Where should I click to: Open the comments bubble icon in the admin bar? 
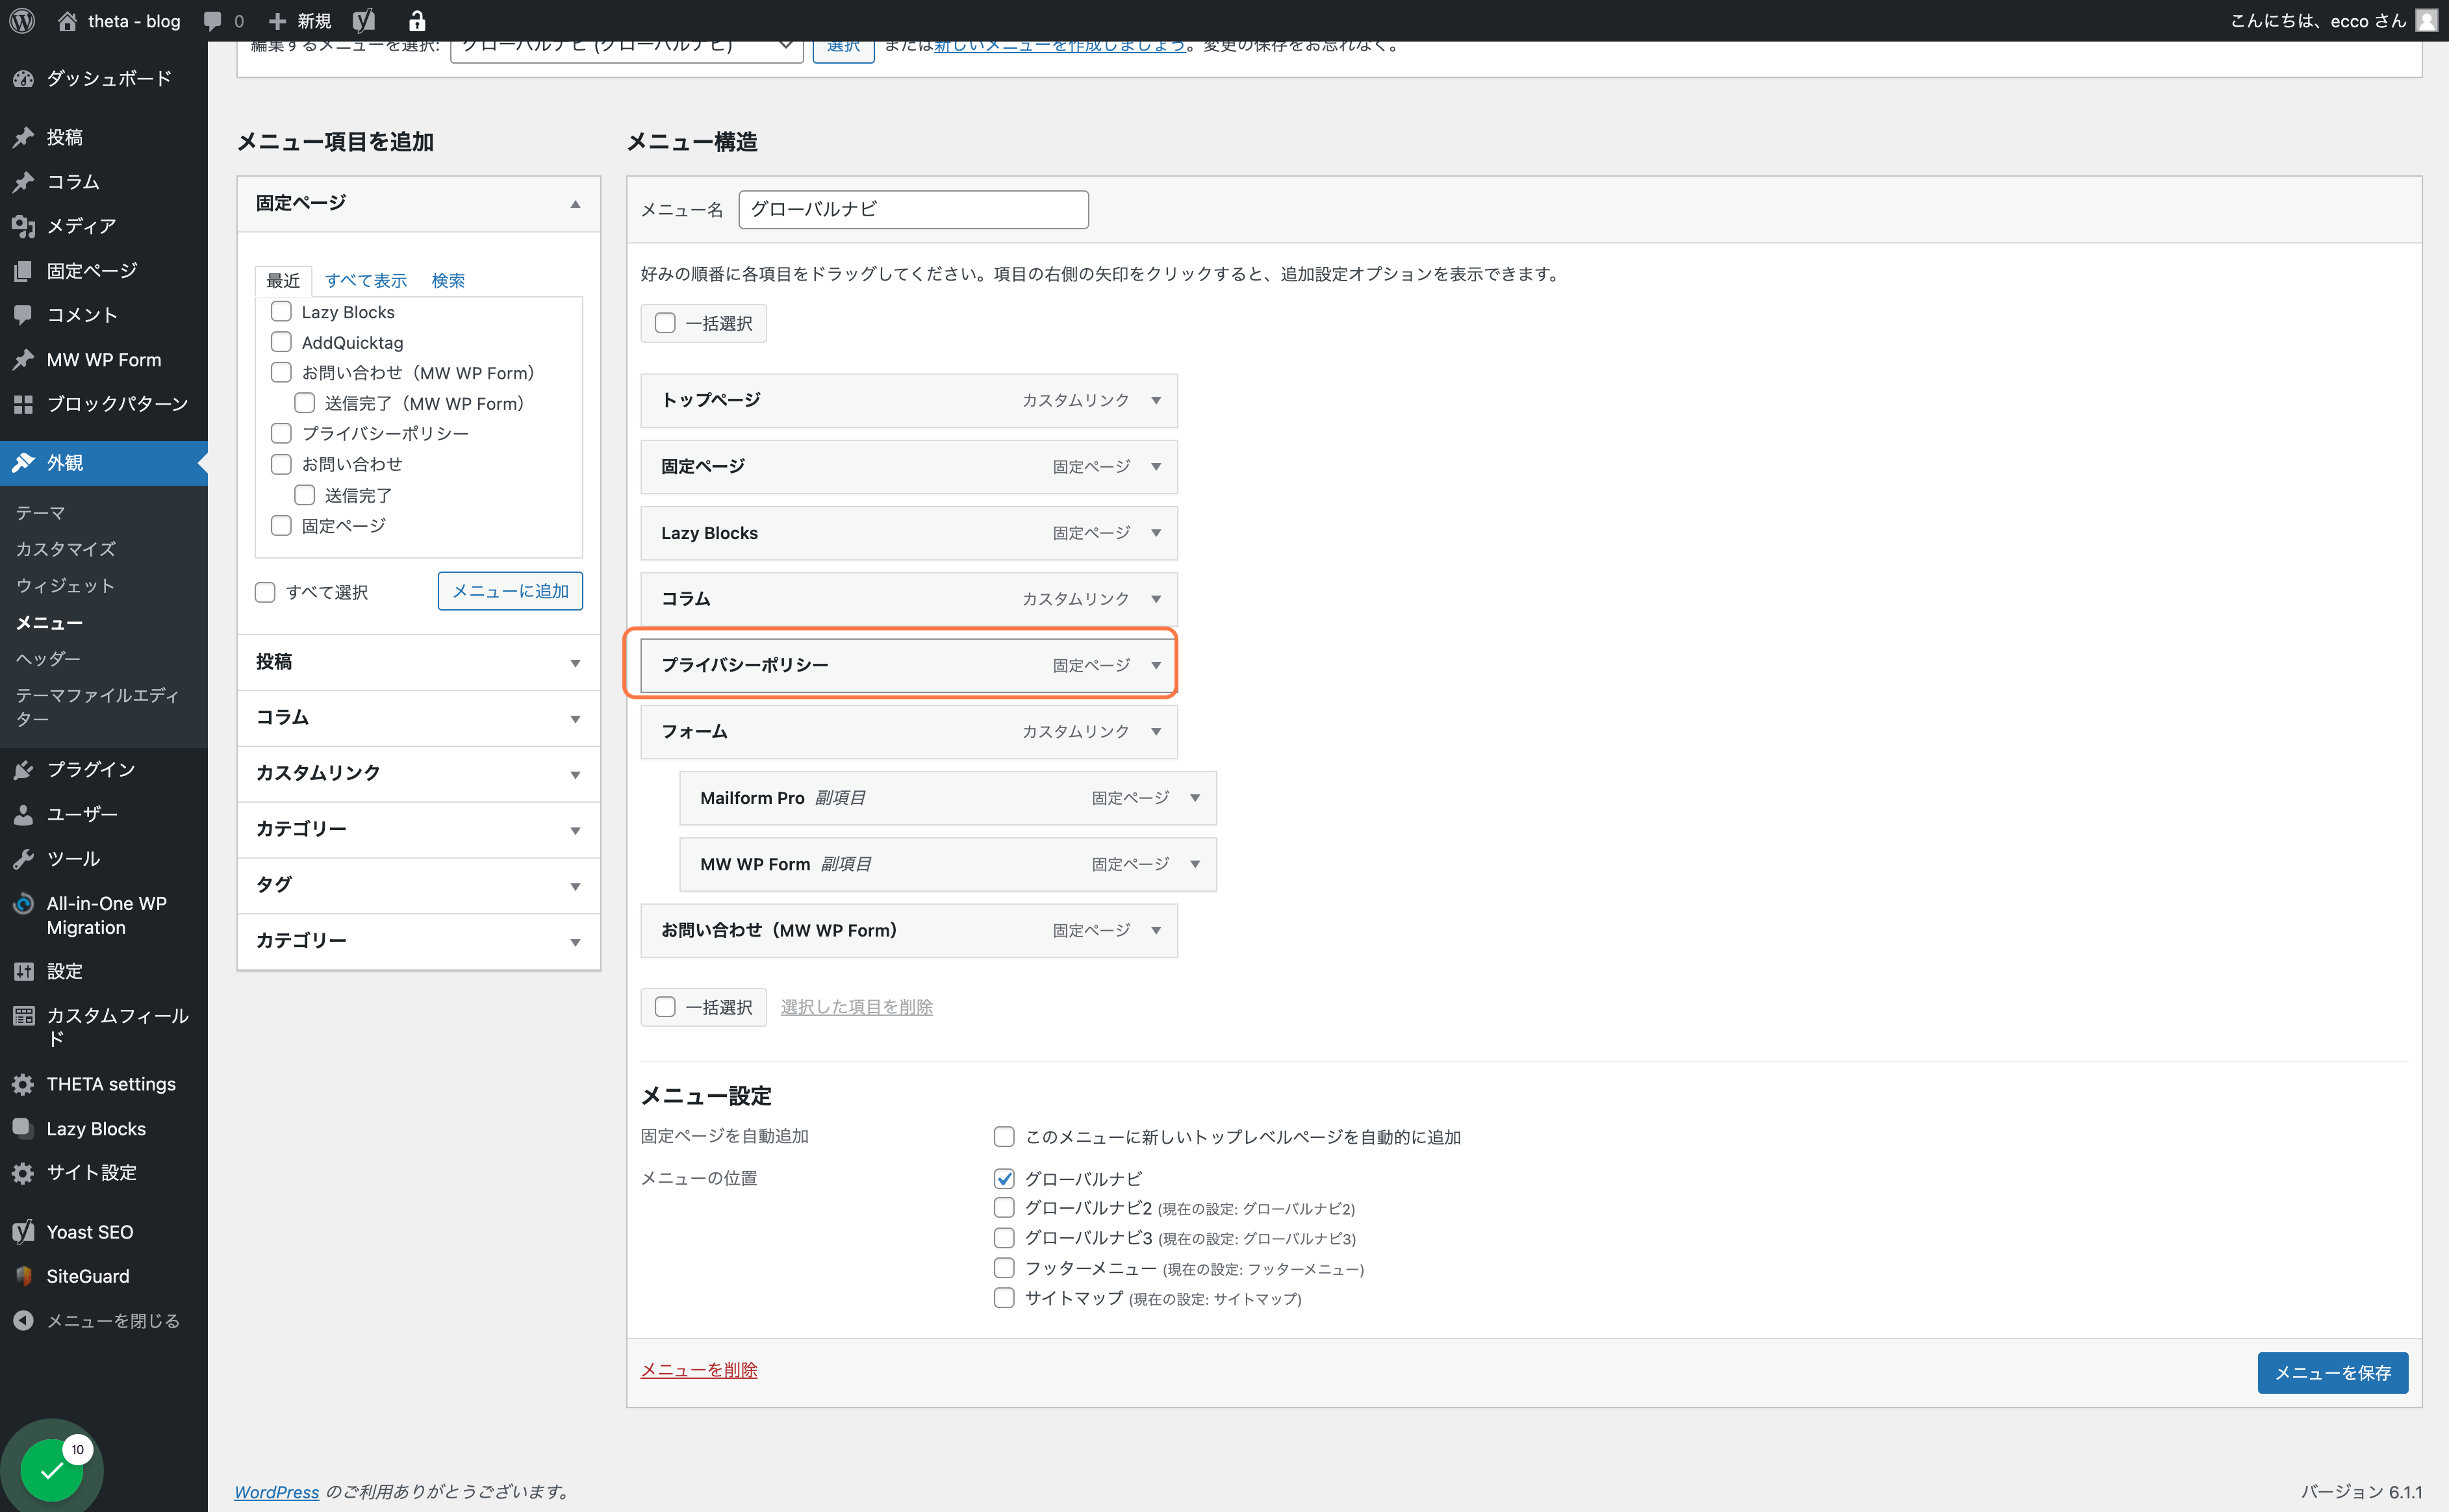(x=212, y=21)
